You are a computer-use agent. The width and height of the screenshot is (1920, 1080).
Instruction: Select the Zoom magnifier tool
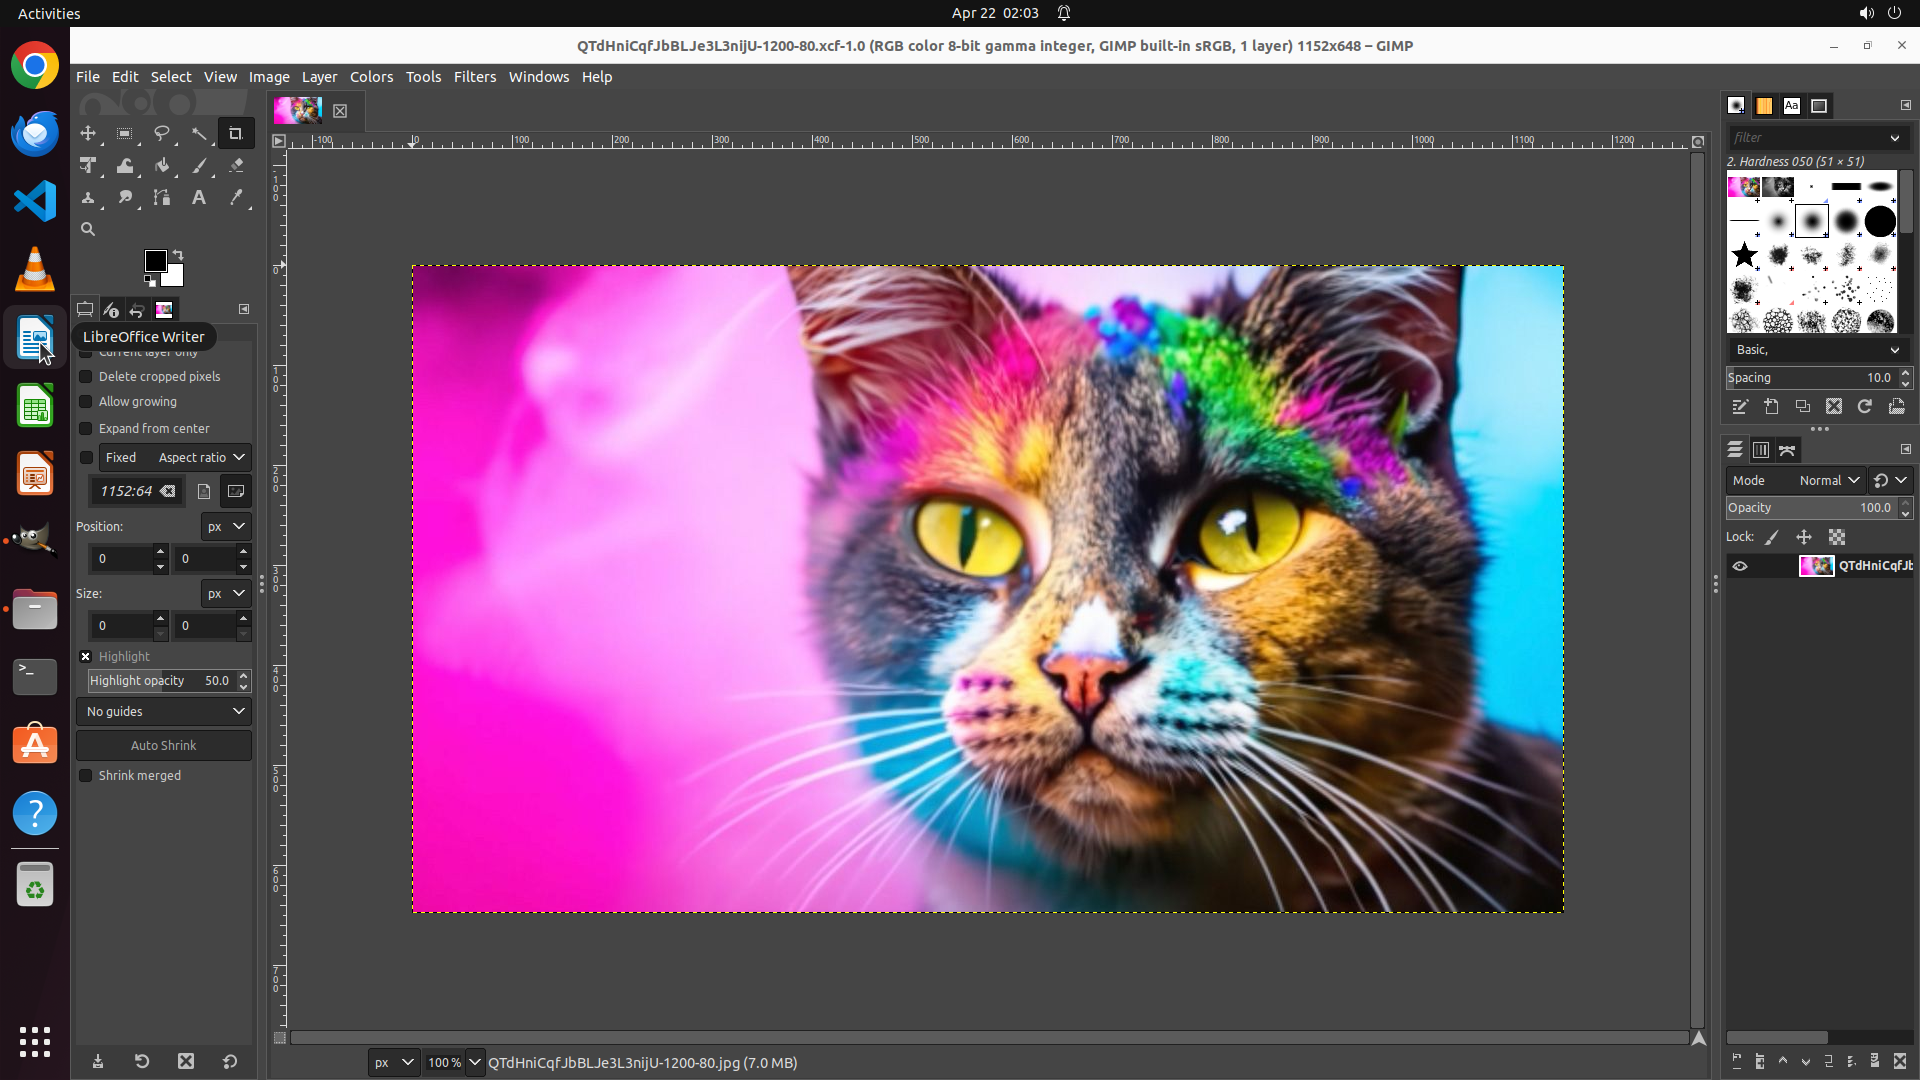(88, 229)
